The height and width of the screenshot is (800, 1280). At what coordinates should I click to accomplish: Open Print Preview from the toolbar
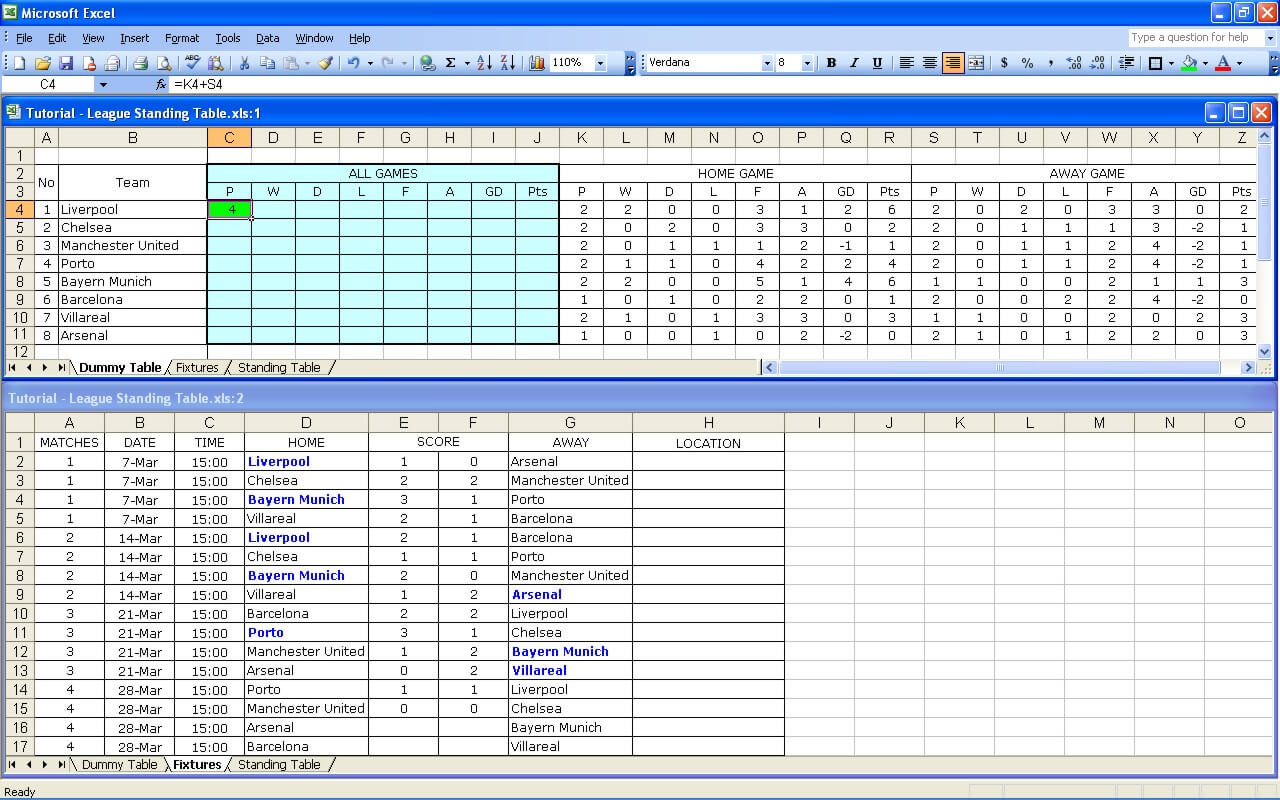click(164, 63)
